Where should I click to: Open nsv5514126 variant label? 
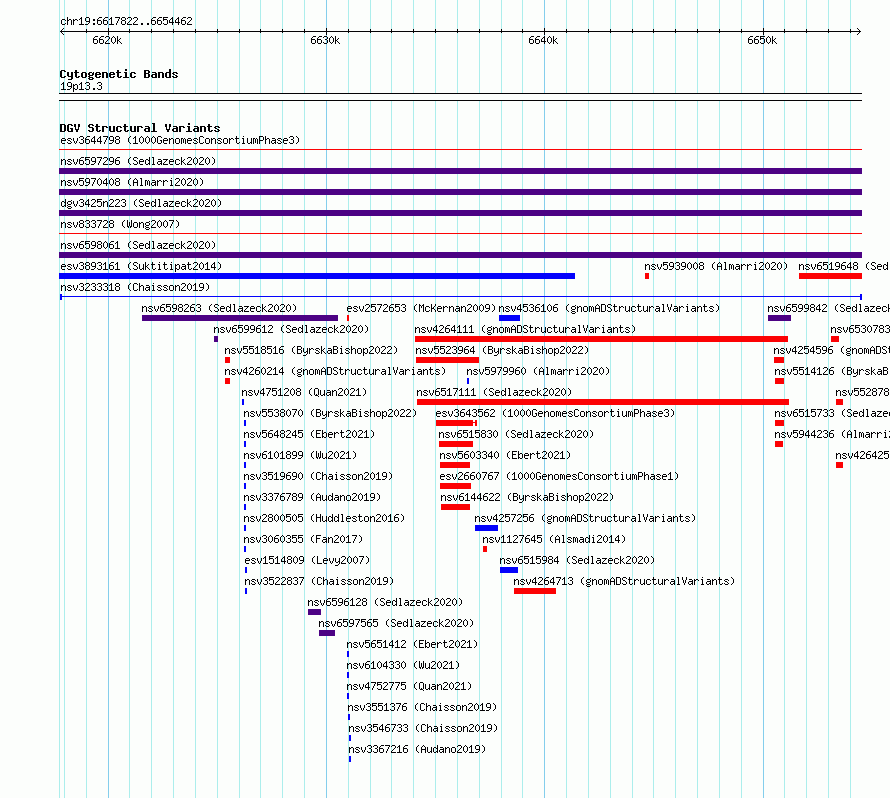832,371
